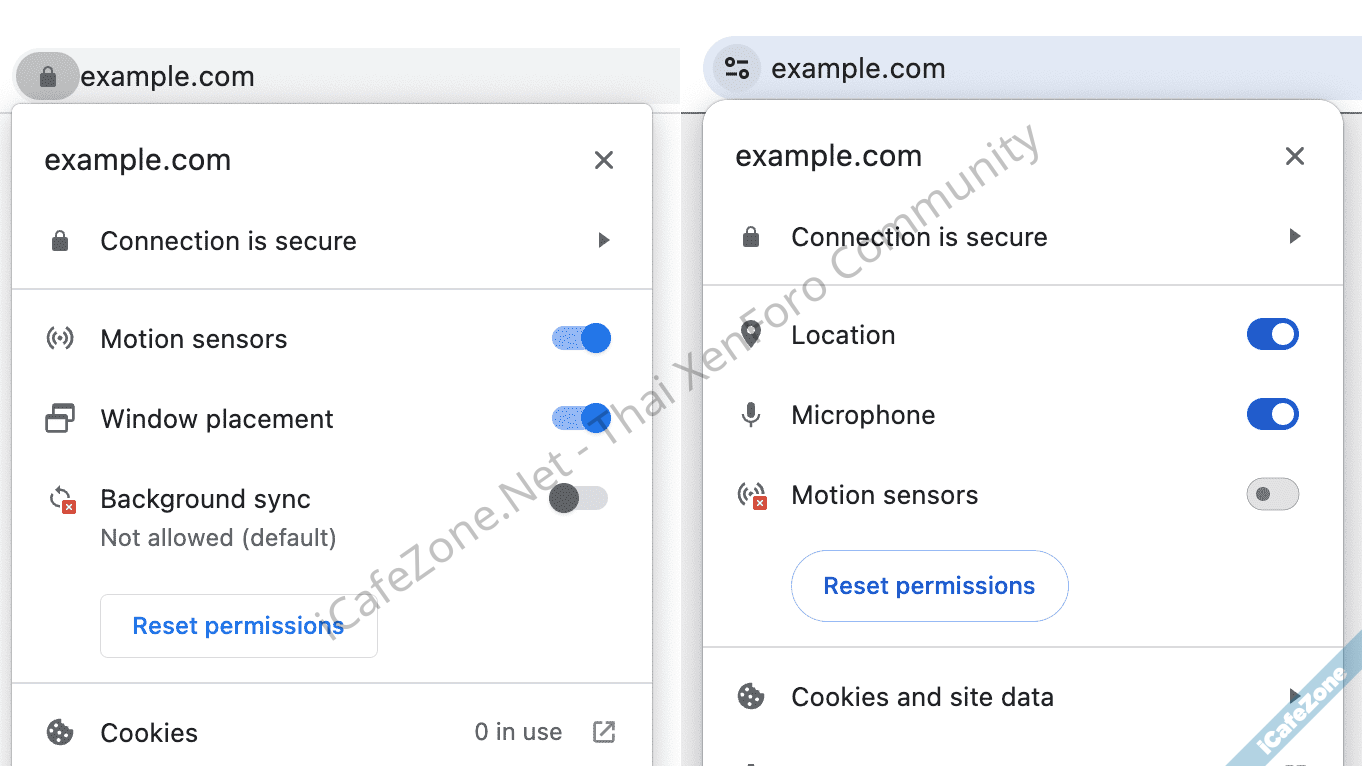Open Cookies via the external link icon
This screenshot has width=1362, height=766.
tap(604, 732)
